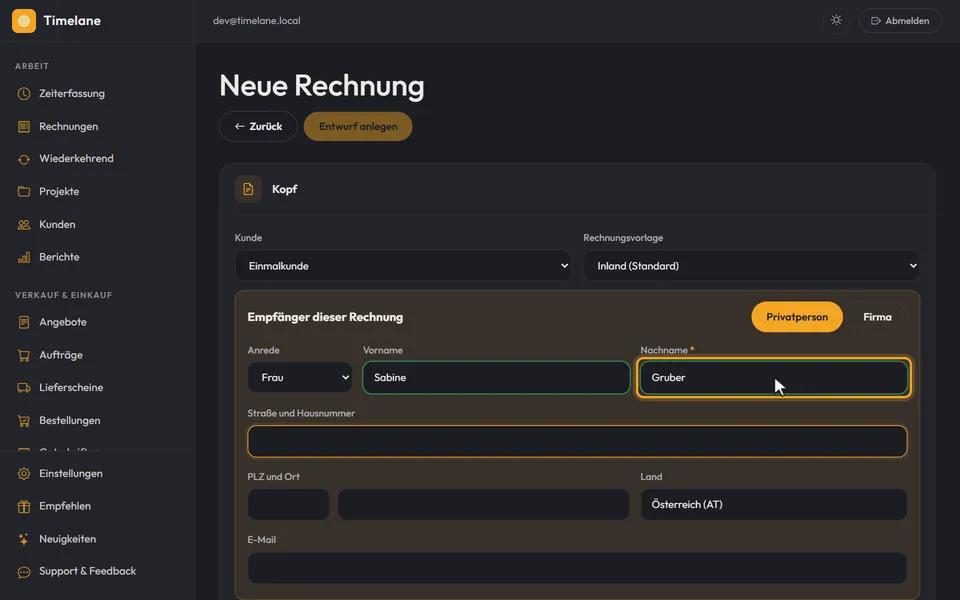Open the Anrede dropdown
Image resolution: width=960 pixels, height=600 pixels.
[300, 377]
